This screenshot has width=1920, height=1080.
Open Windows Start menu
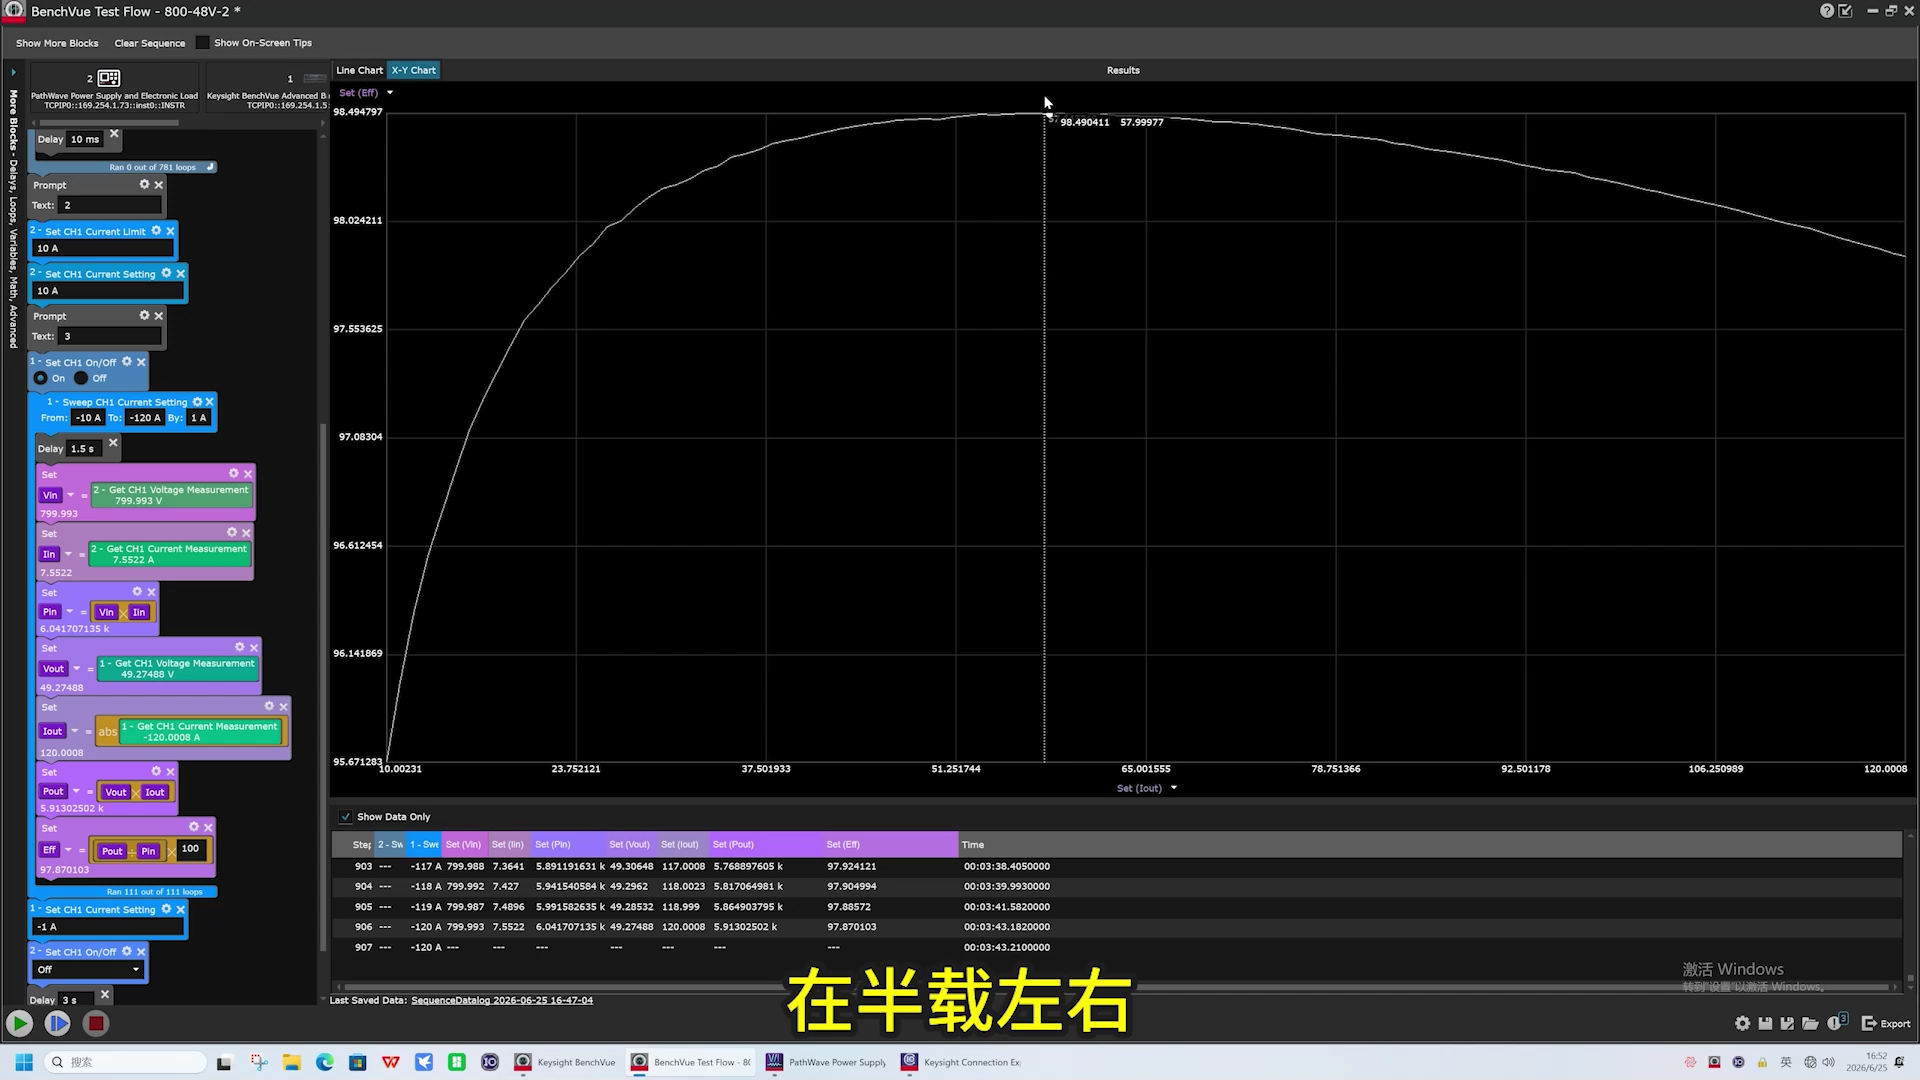tap(24, 1062)
